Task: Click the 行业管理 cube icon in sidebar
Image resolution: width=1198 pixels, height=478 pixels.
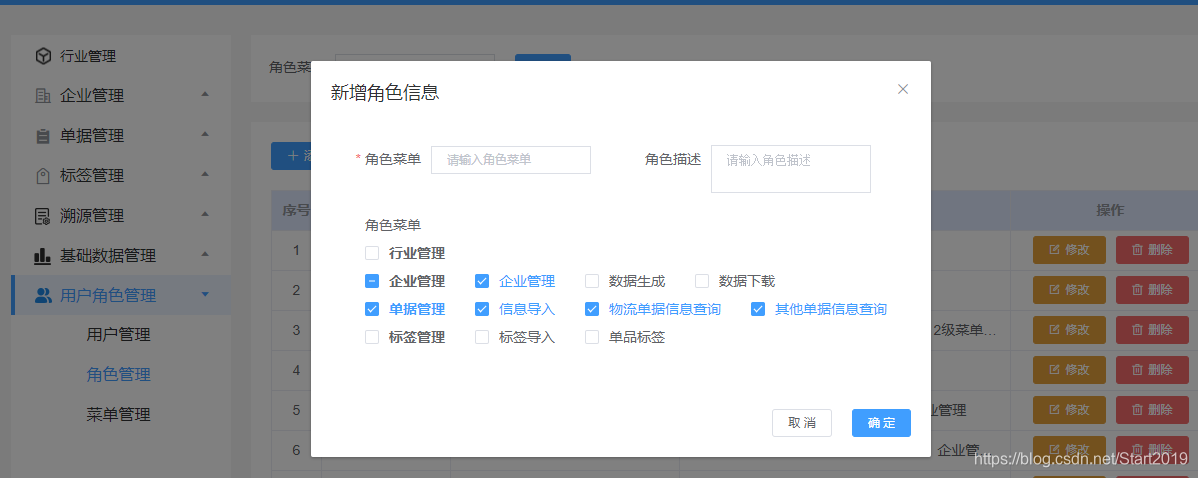Action: point(44,56)
